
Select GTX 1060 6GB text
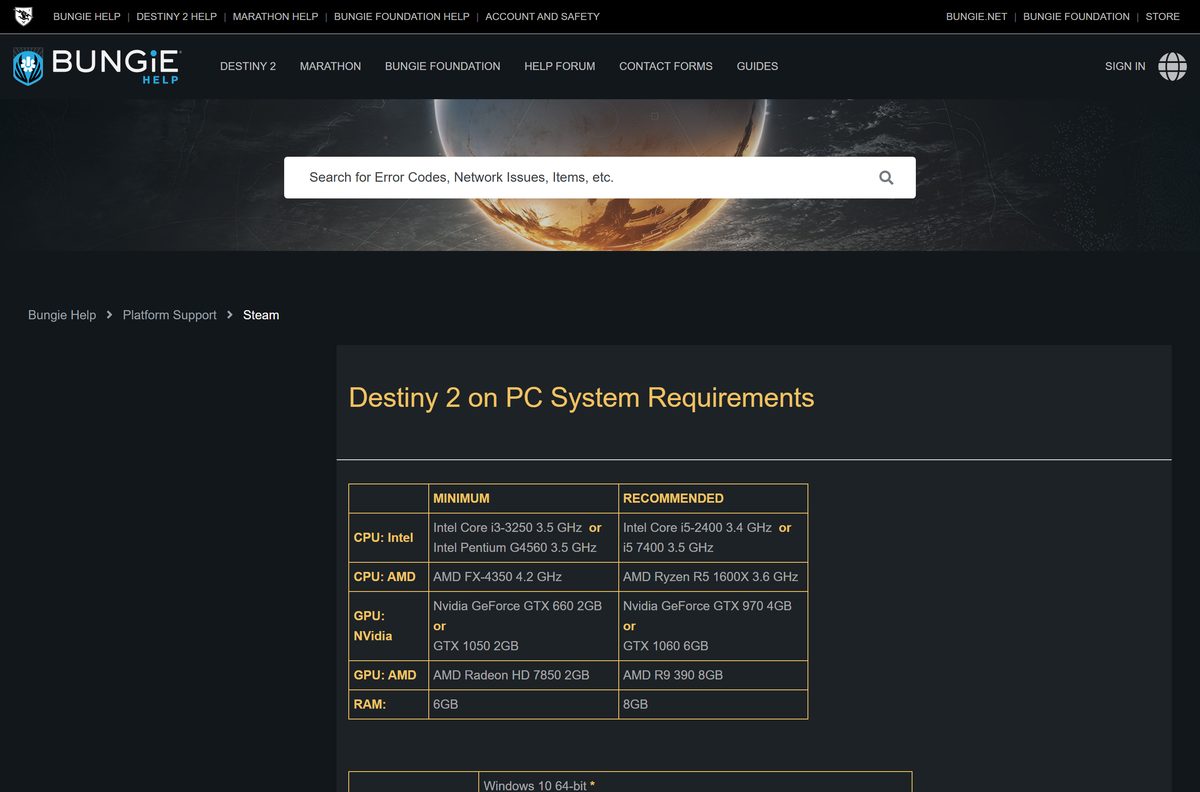tap(666, 646)
